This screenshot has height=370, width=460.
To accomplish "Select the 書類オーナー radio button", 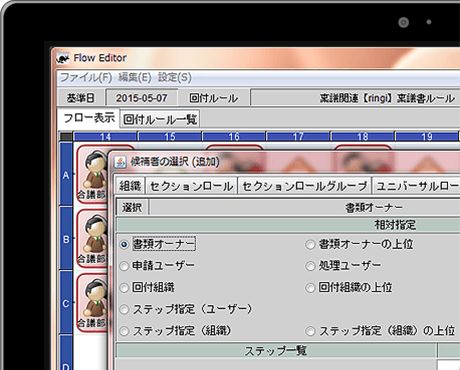I will tap(124, 245).
